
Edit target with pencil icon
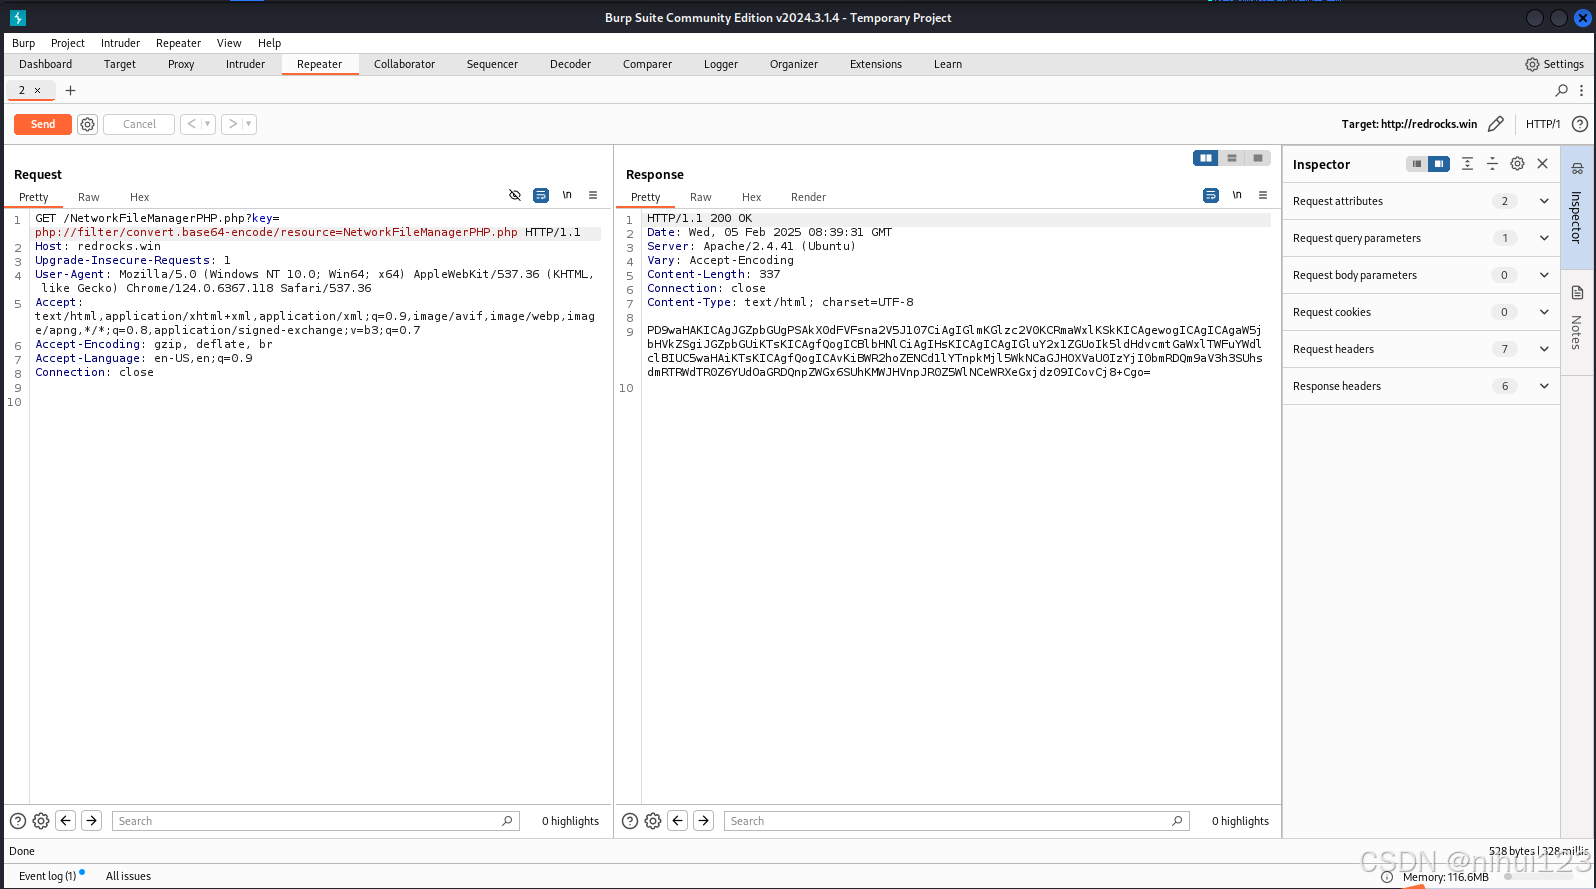tap(1496, 124)
